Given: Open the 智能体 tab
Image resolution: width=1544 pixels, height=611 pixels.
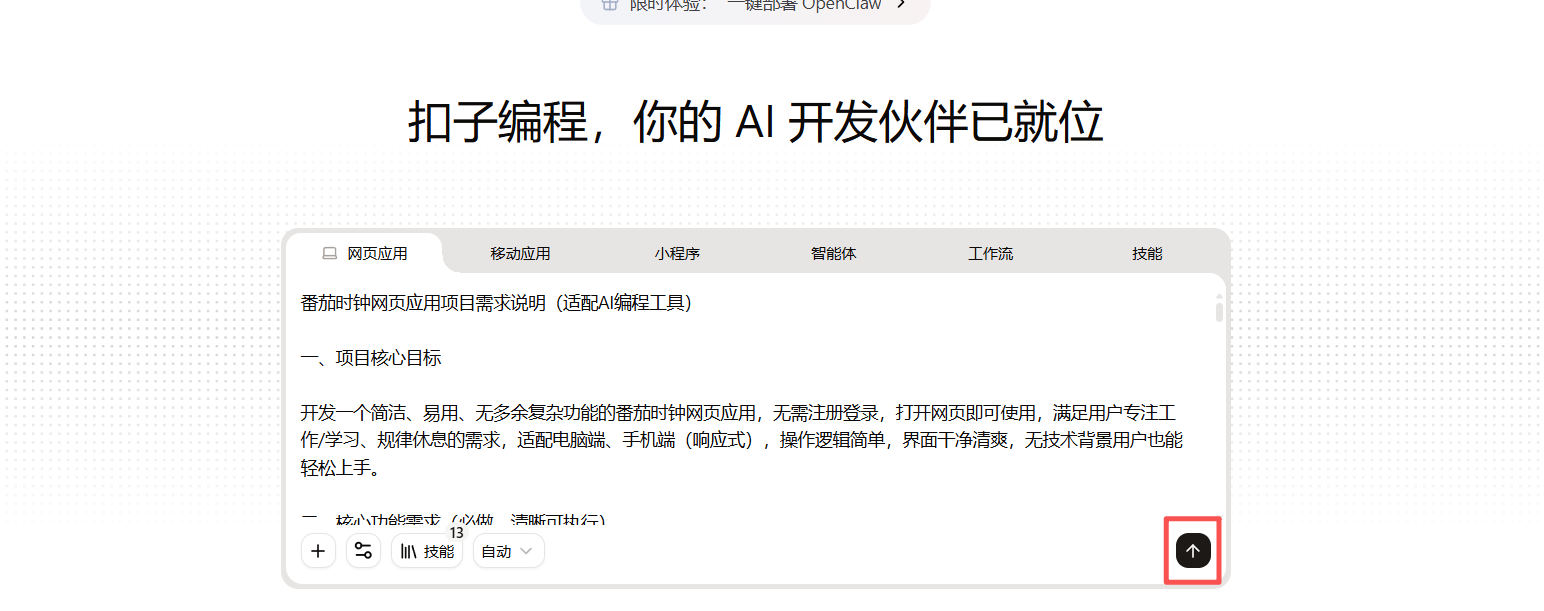Looking at the screenshot, I should [833, 253].
